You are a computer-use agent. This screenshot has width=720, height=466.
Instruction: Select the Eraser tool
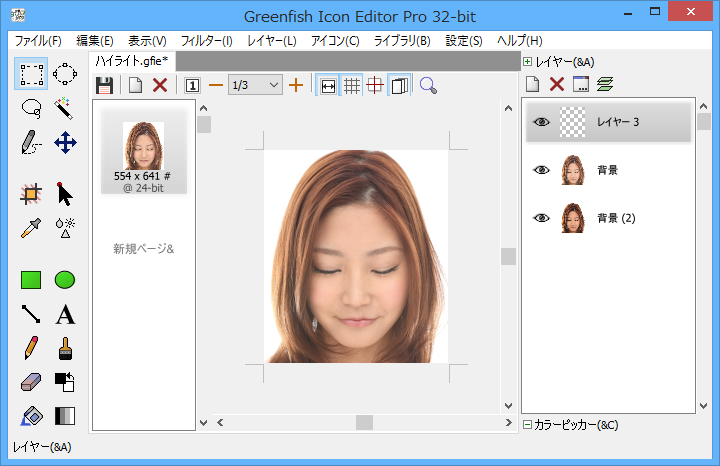tap(31, 382)
